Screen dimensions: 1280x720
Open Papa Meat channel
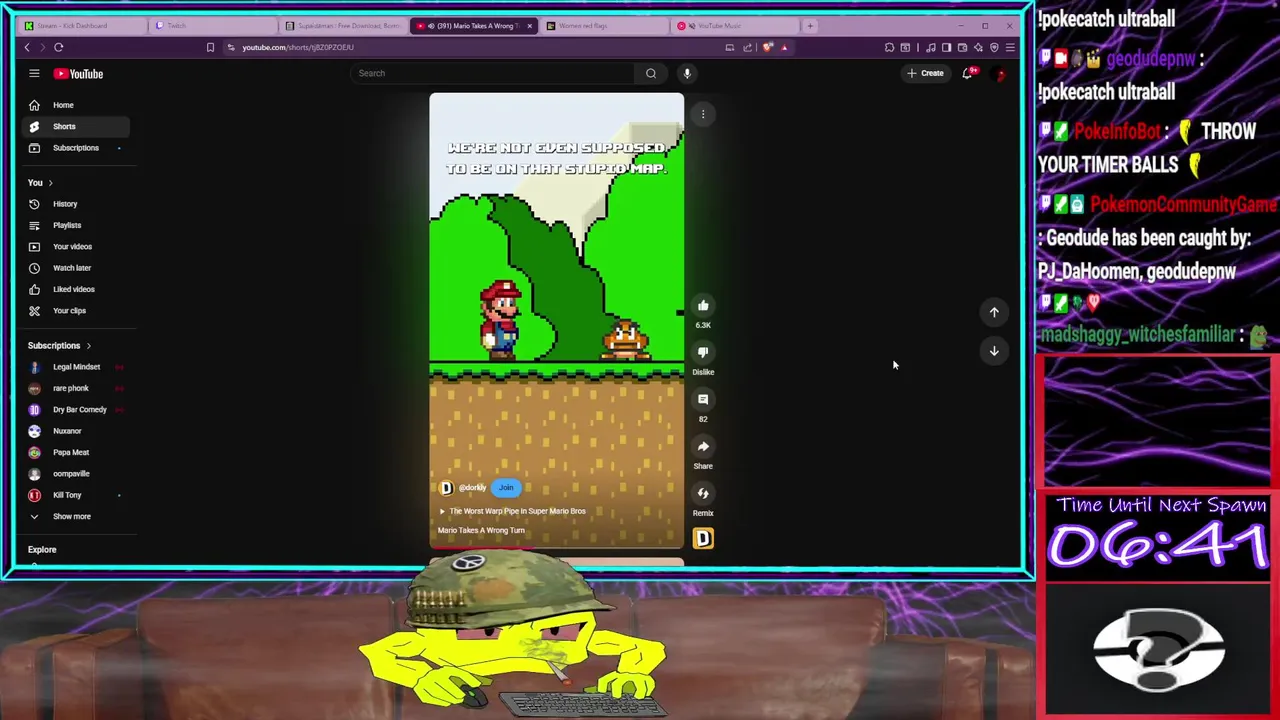(75, 452)
